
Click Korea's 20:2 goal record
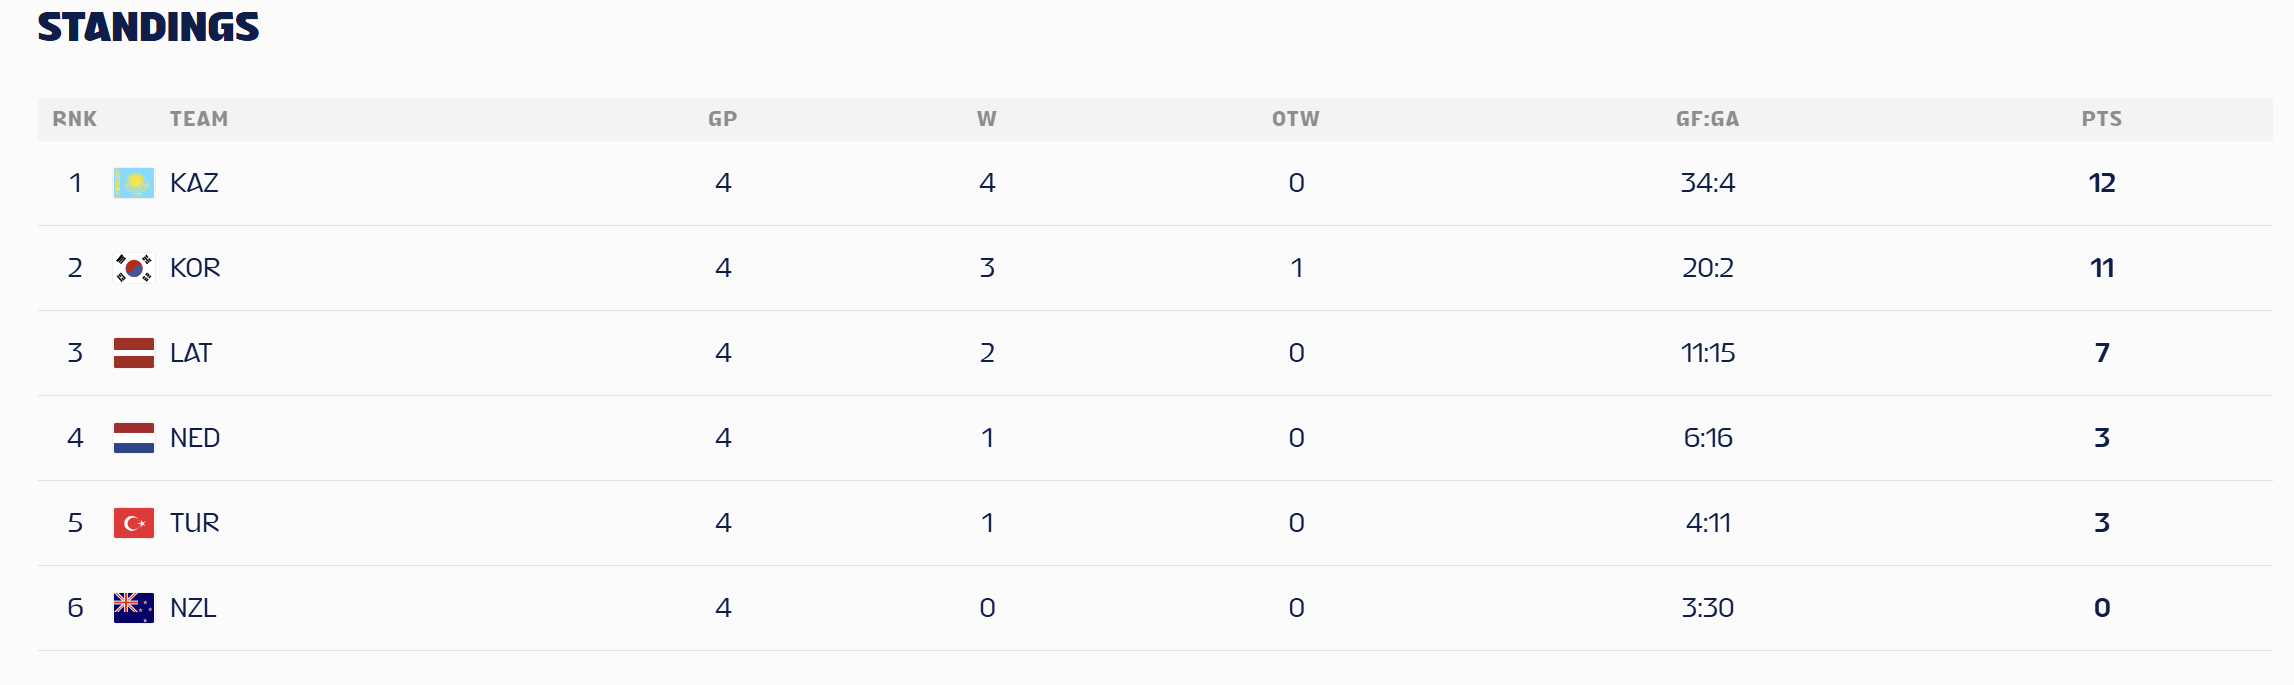click(x=1707, y=268)
